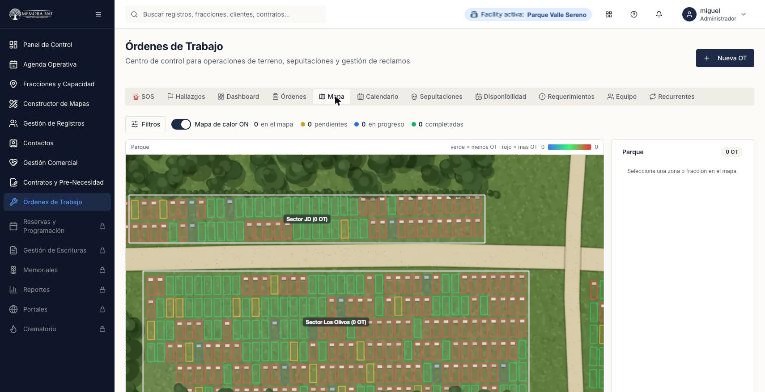765x392 pixels.
Task: Open Gestión Comercial in sidebar
Action: [x=57, y=163]
